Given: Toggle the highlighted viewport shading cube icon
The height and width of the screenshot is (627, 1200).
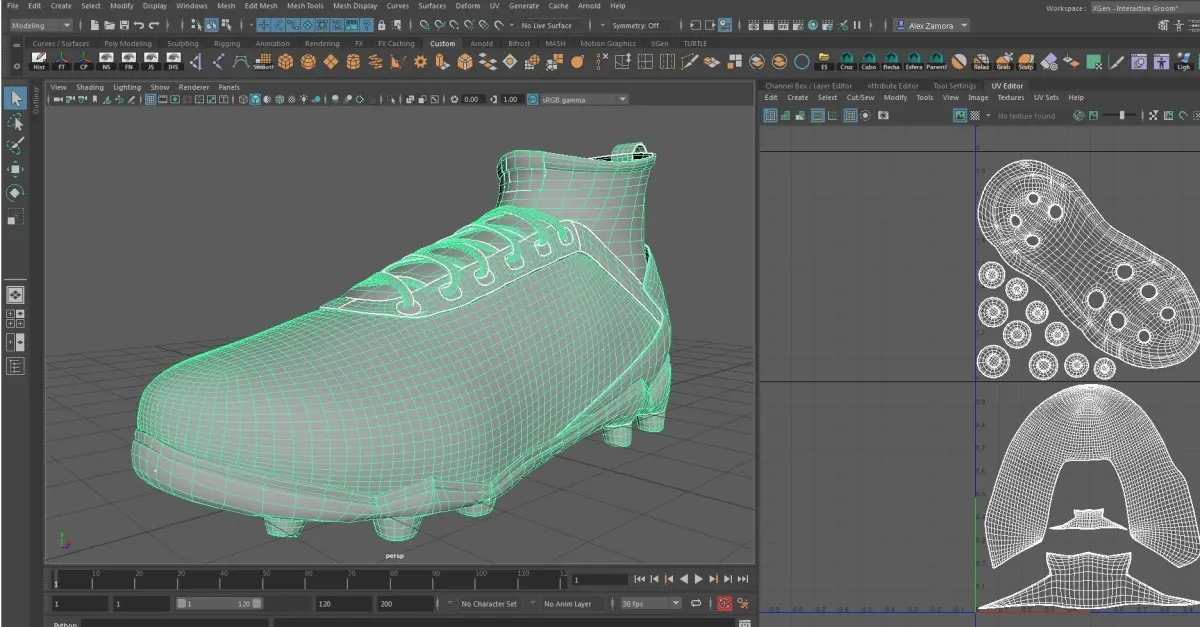Looking at the screenshot, I should pyautogui.click(x=255, y=99).
